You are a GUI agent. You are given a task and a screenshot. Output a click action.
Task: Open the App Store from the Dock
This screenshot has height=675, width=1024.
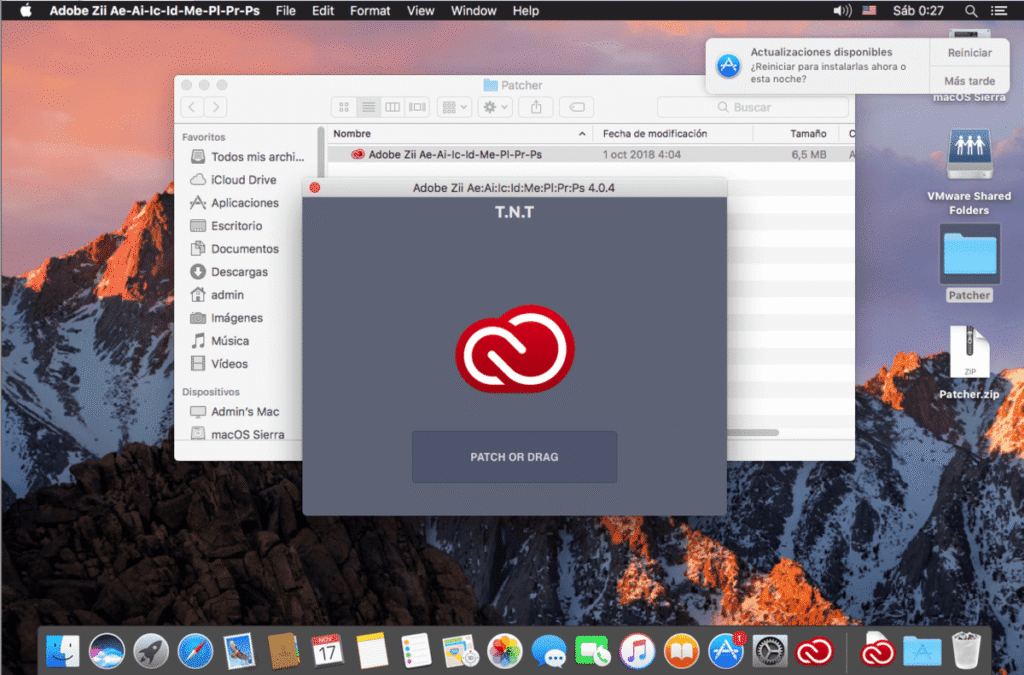click(726, 651)
